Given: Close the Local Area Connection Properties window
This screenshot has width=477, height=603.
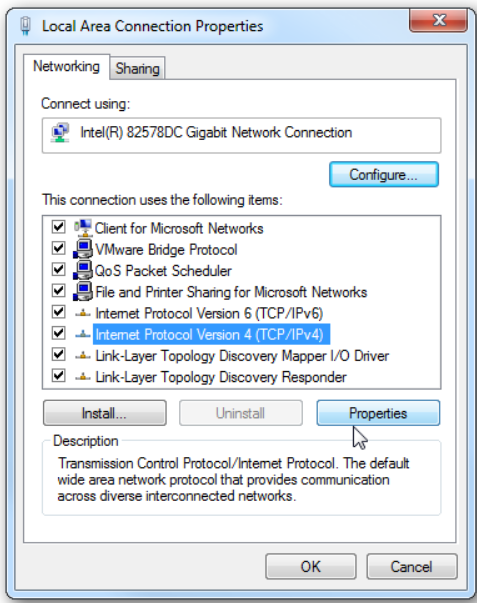Looking at the screenshot, I should (x=439, y=20).
